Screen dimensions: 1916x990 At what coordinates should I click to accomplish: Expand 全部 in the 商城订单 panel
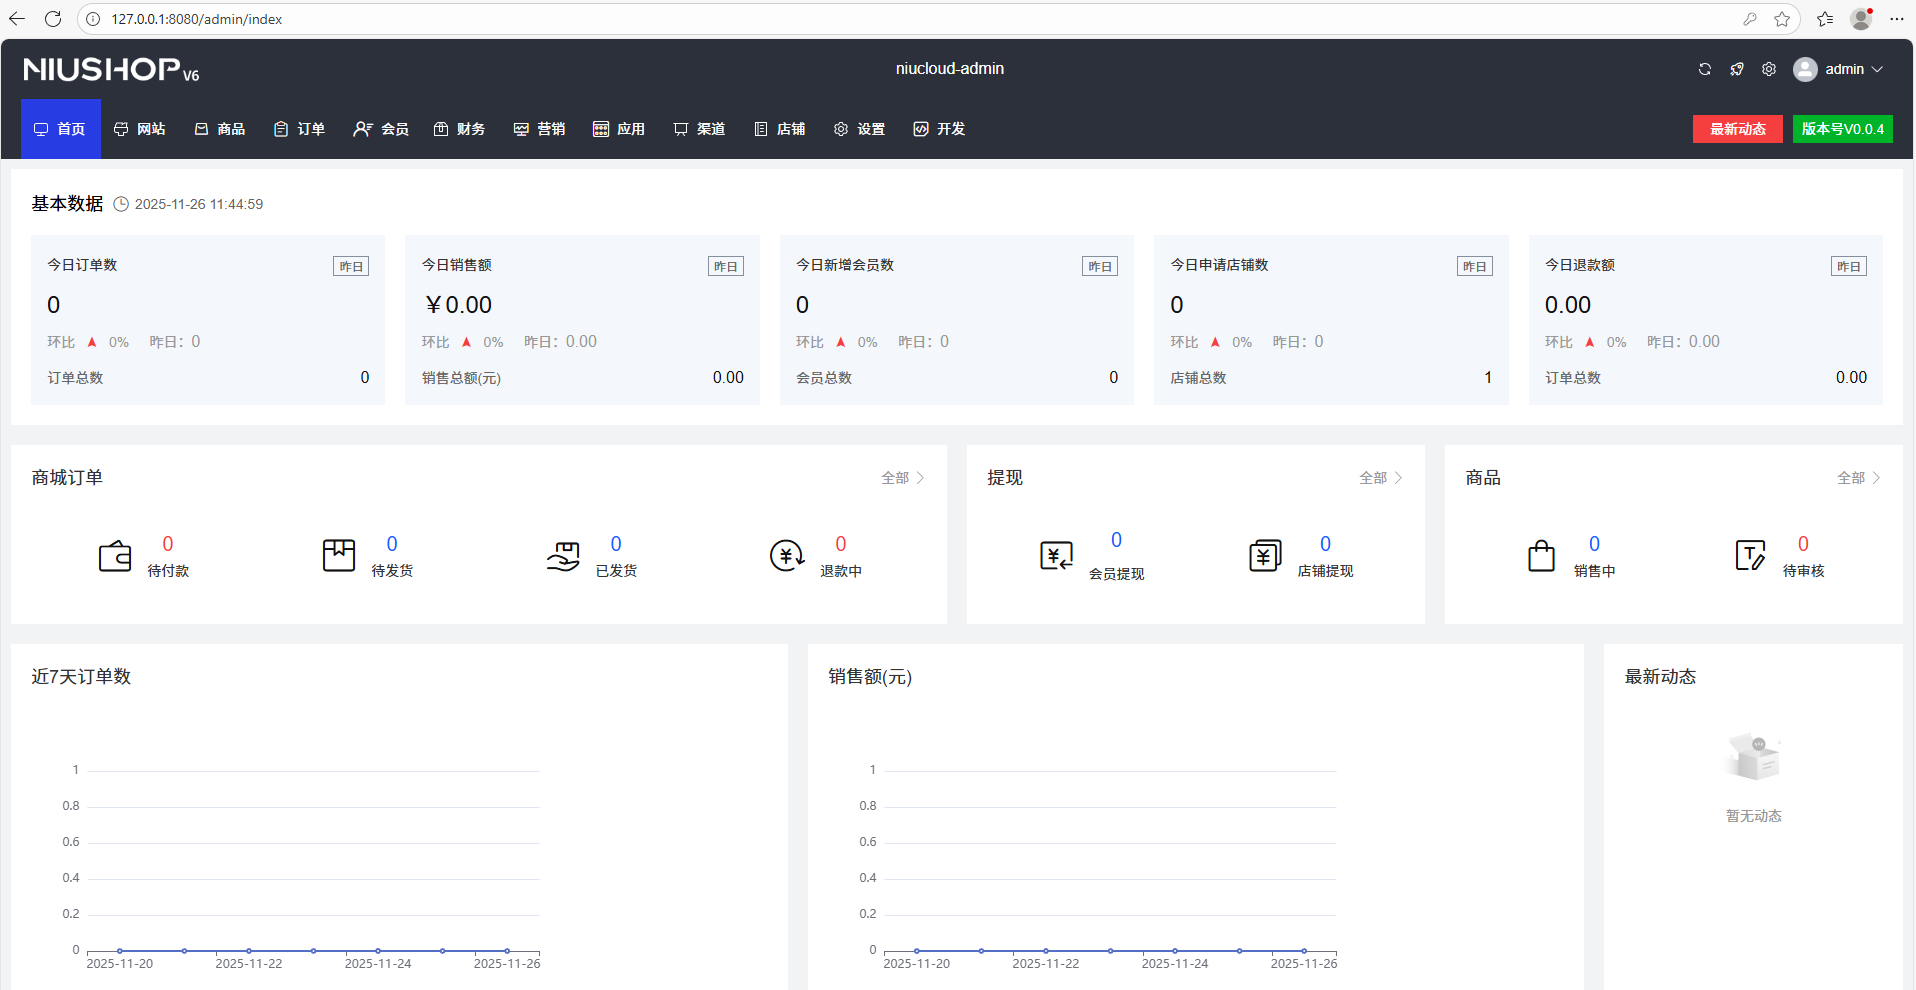coord(902,478)
